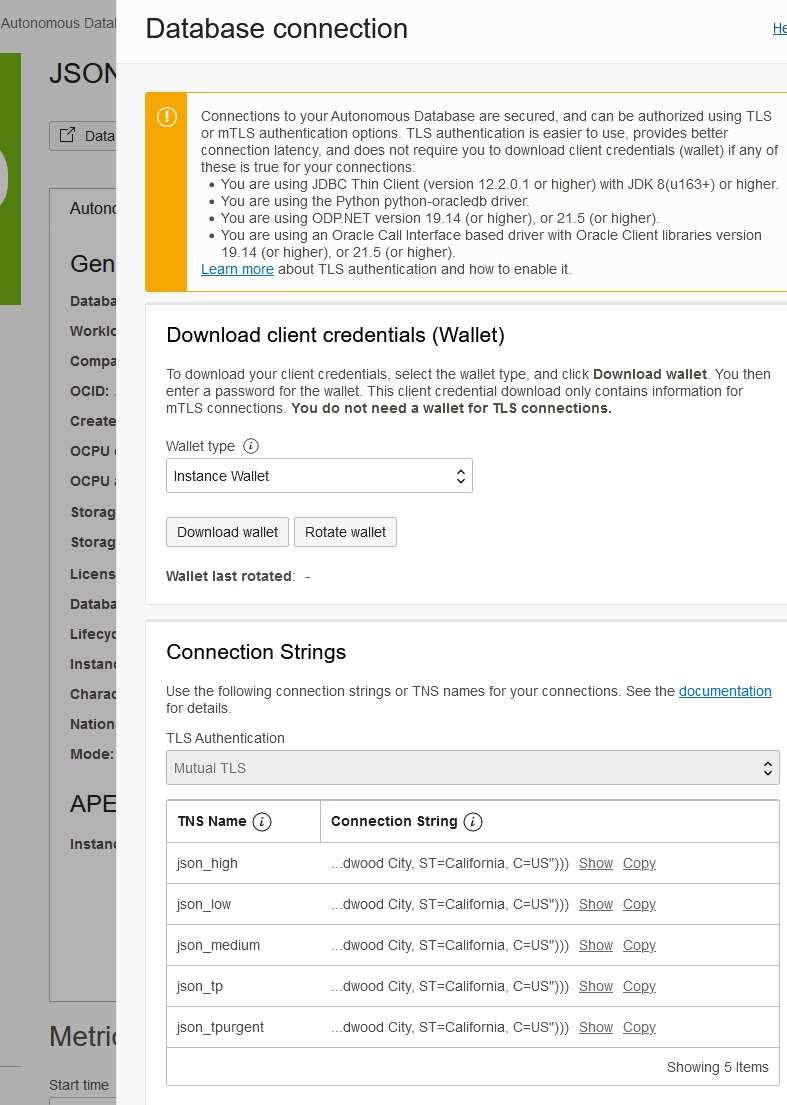This screenshot has height=1105, width=787.
Task: Copy the json_tpurgent connection string
Action: pyautogui.click(x=639, y=1027)
